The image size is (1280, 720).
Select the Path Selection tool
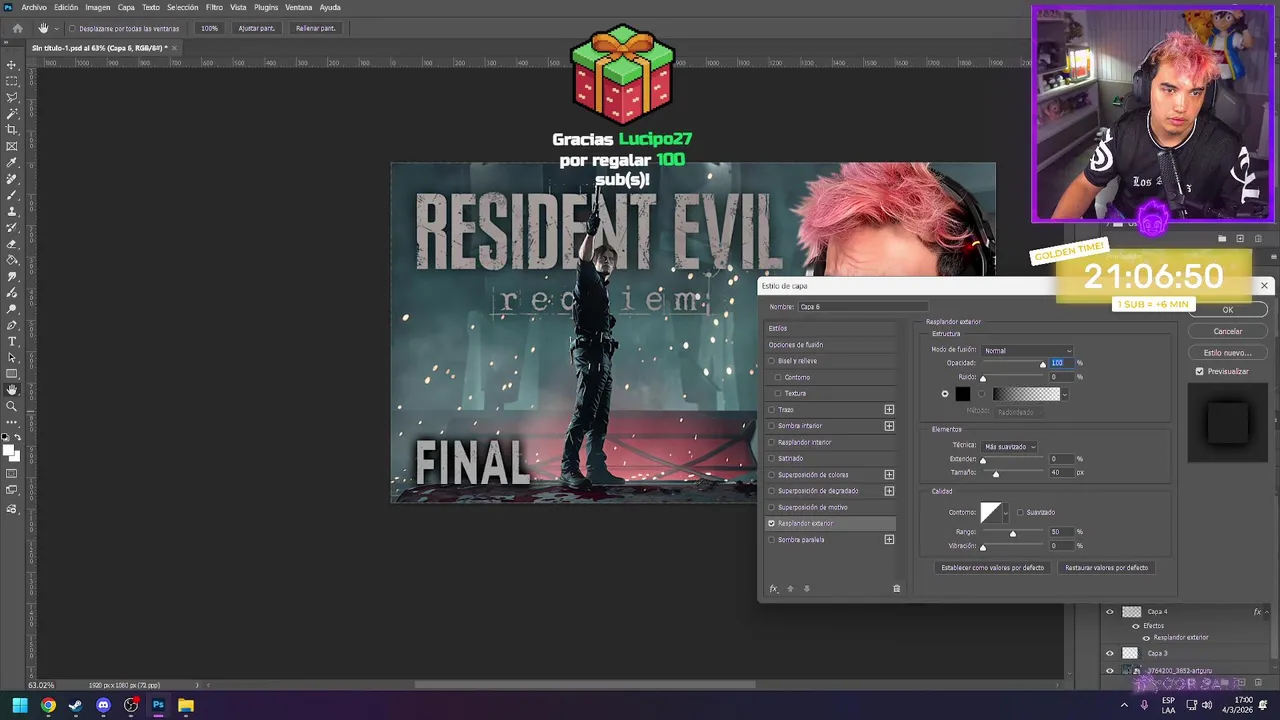[x=12, y=357]
